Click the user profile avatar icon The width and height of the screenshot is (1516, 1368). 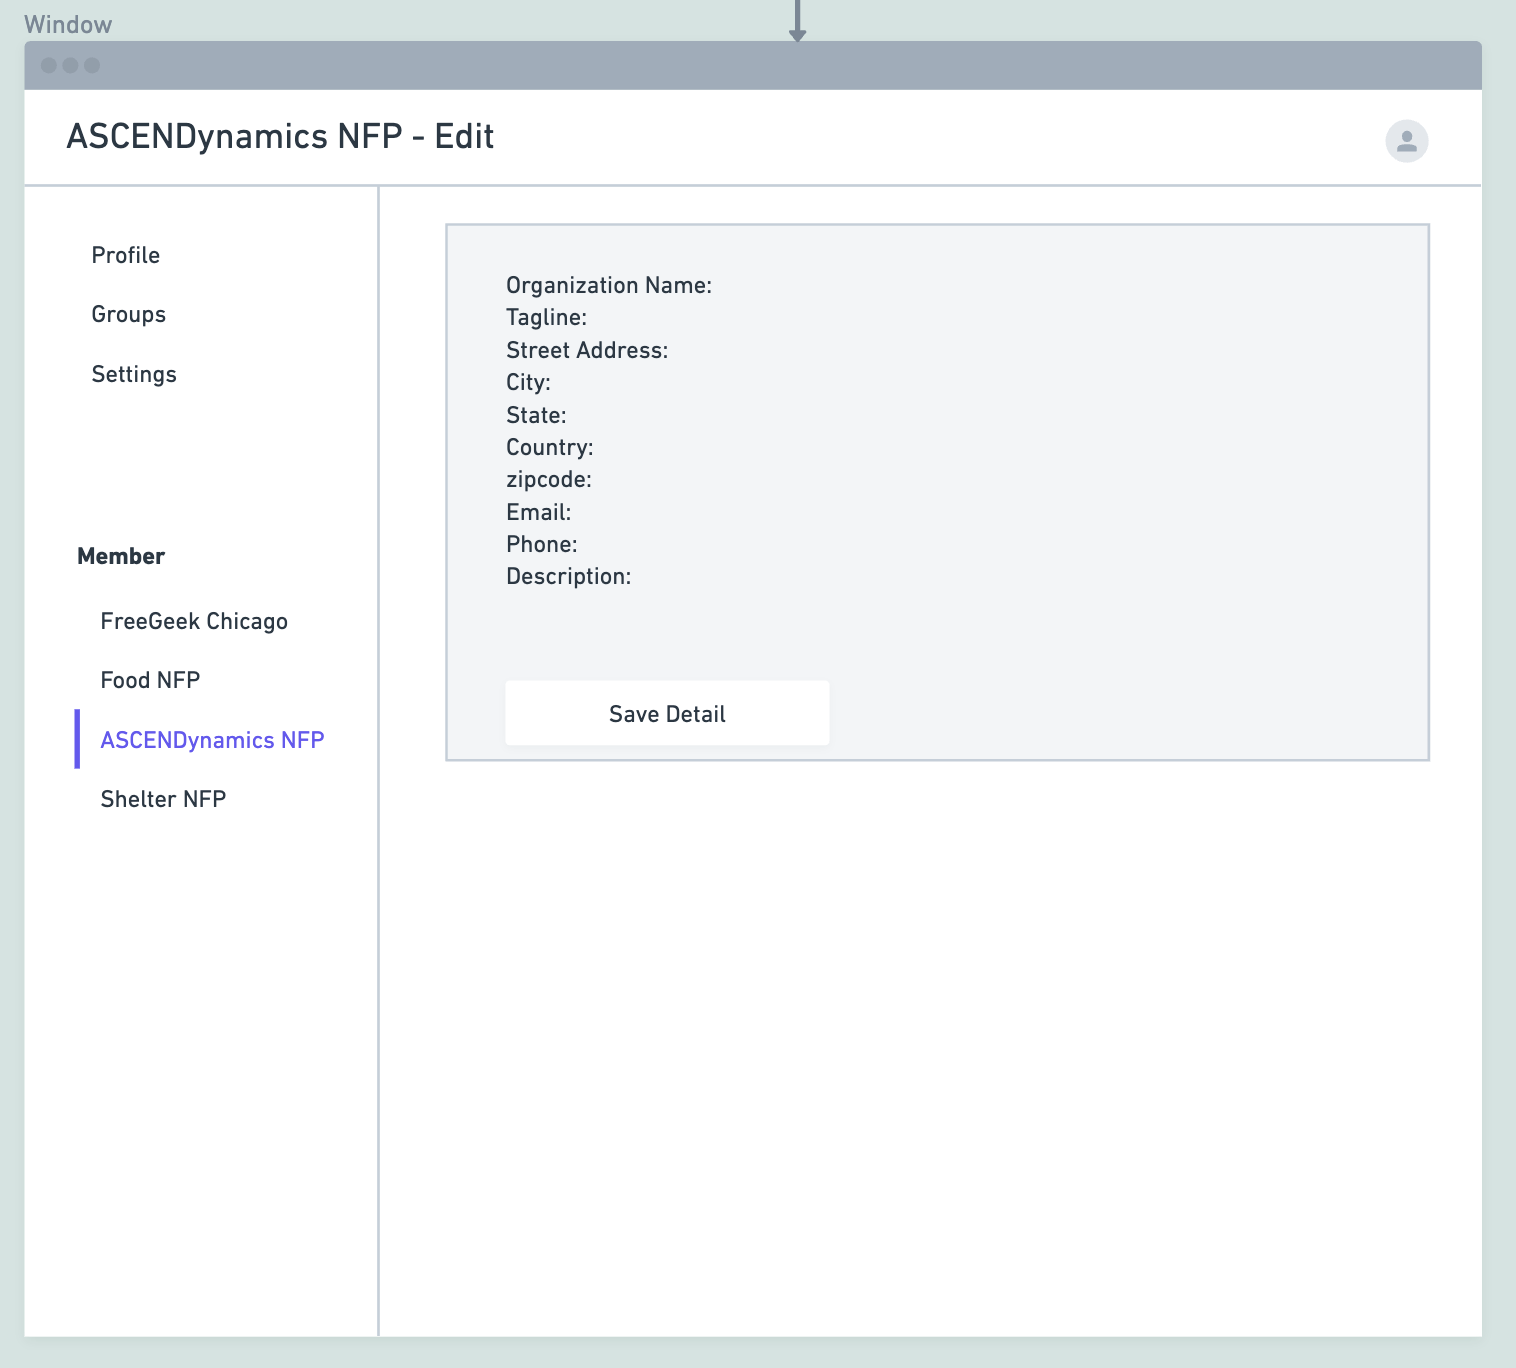coord(1406,140)
